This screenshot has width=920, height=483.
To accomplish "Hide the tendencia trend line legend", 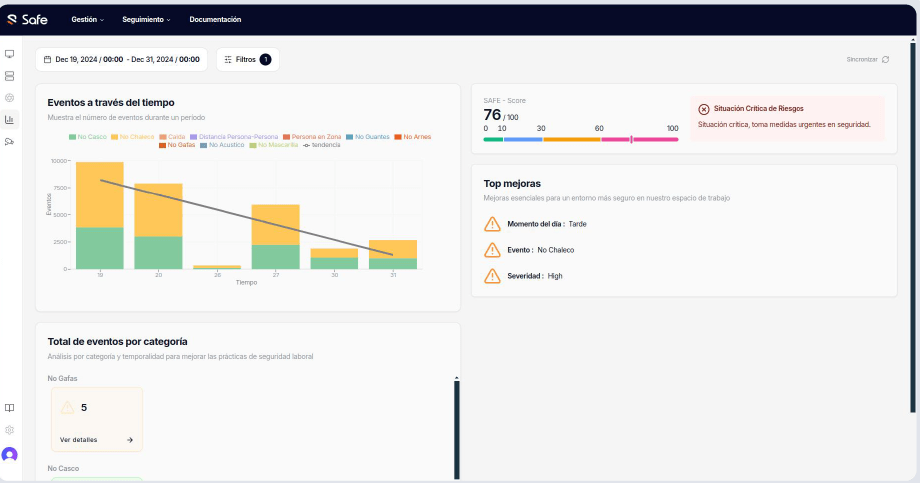I will click(x=321, y=145).
